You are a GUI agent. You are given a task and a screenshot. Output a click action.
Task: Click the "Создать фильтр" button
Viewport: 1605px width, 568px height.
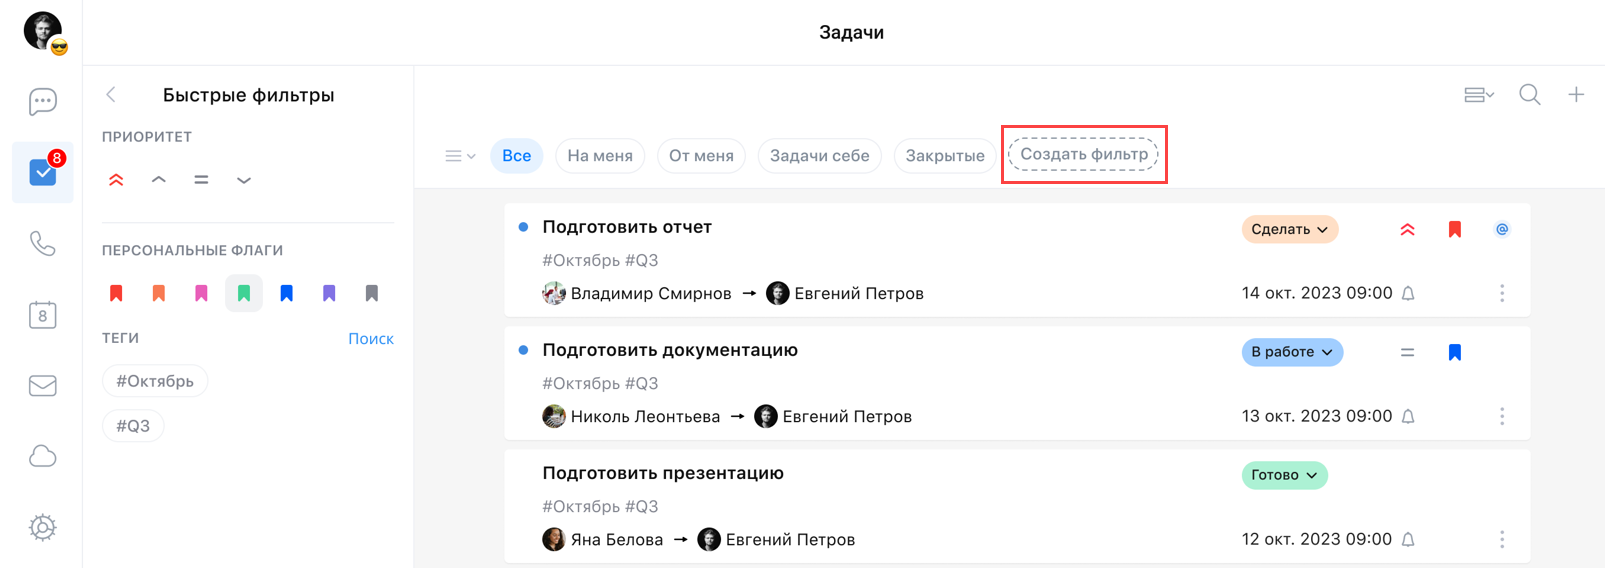pos(1083,154)
